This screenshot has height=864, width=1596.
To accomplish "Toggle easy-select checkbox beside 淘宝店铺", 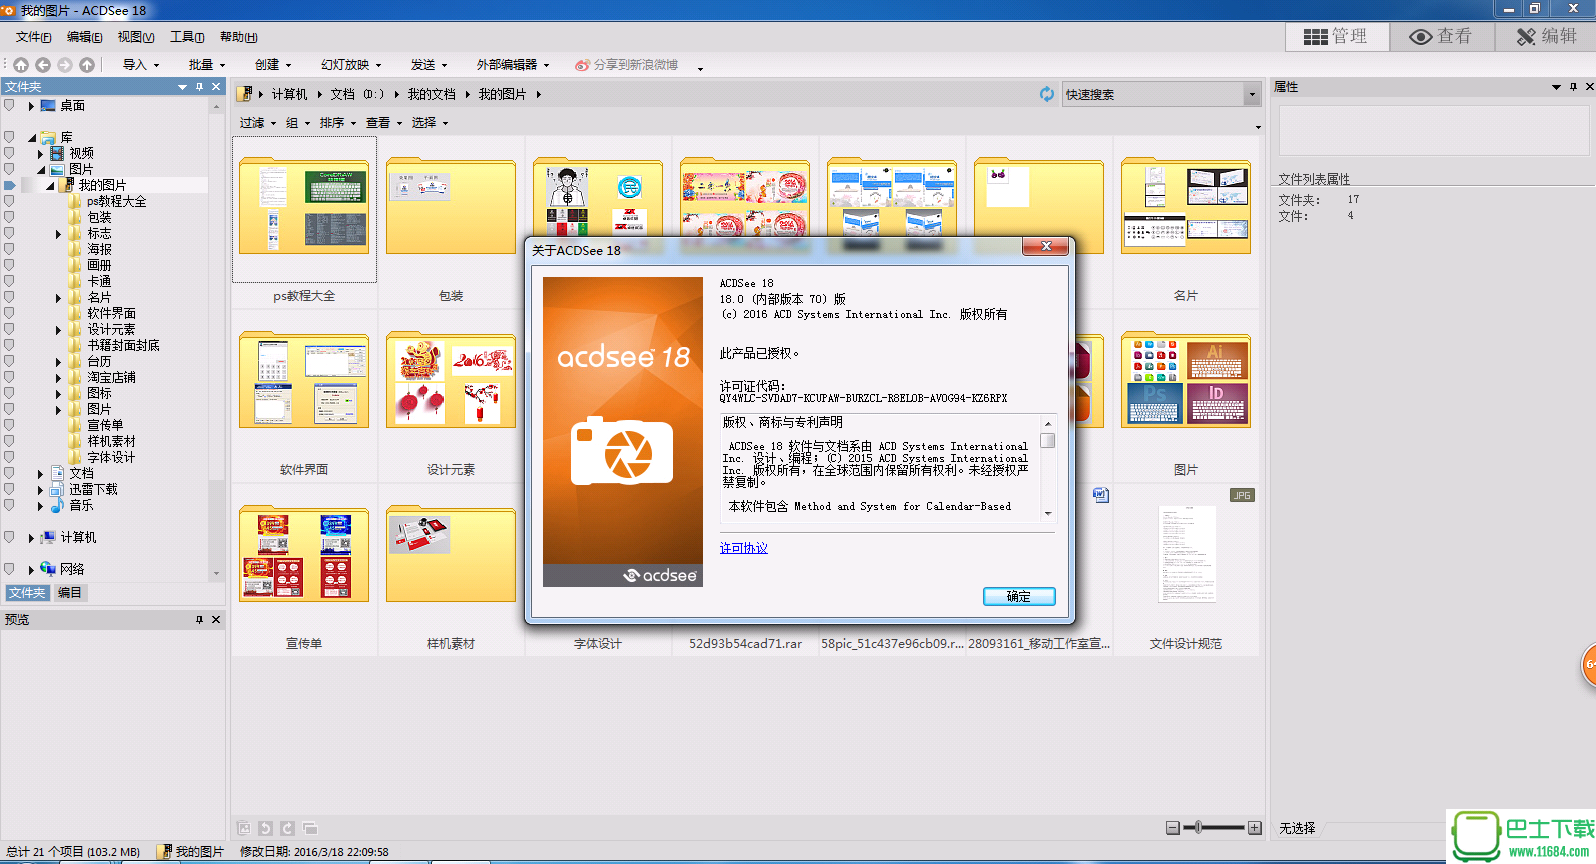I will [x=9, y=377].
